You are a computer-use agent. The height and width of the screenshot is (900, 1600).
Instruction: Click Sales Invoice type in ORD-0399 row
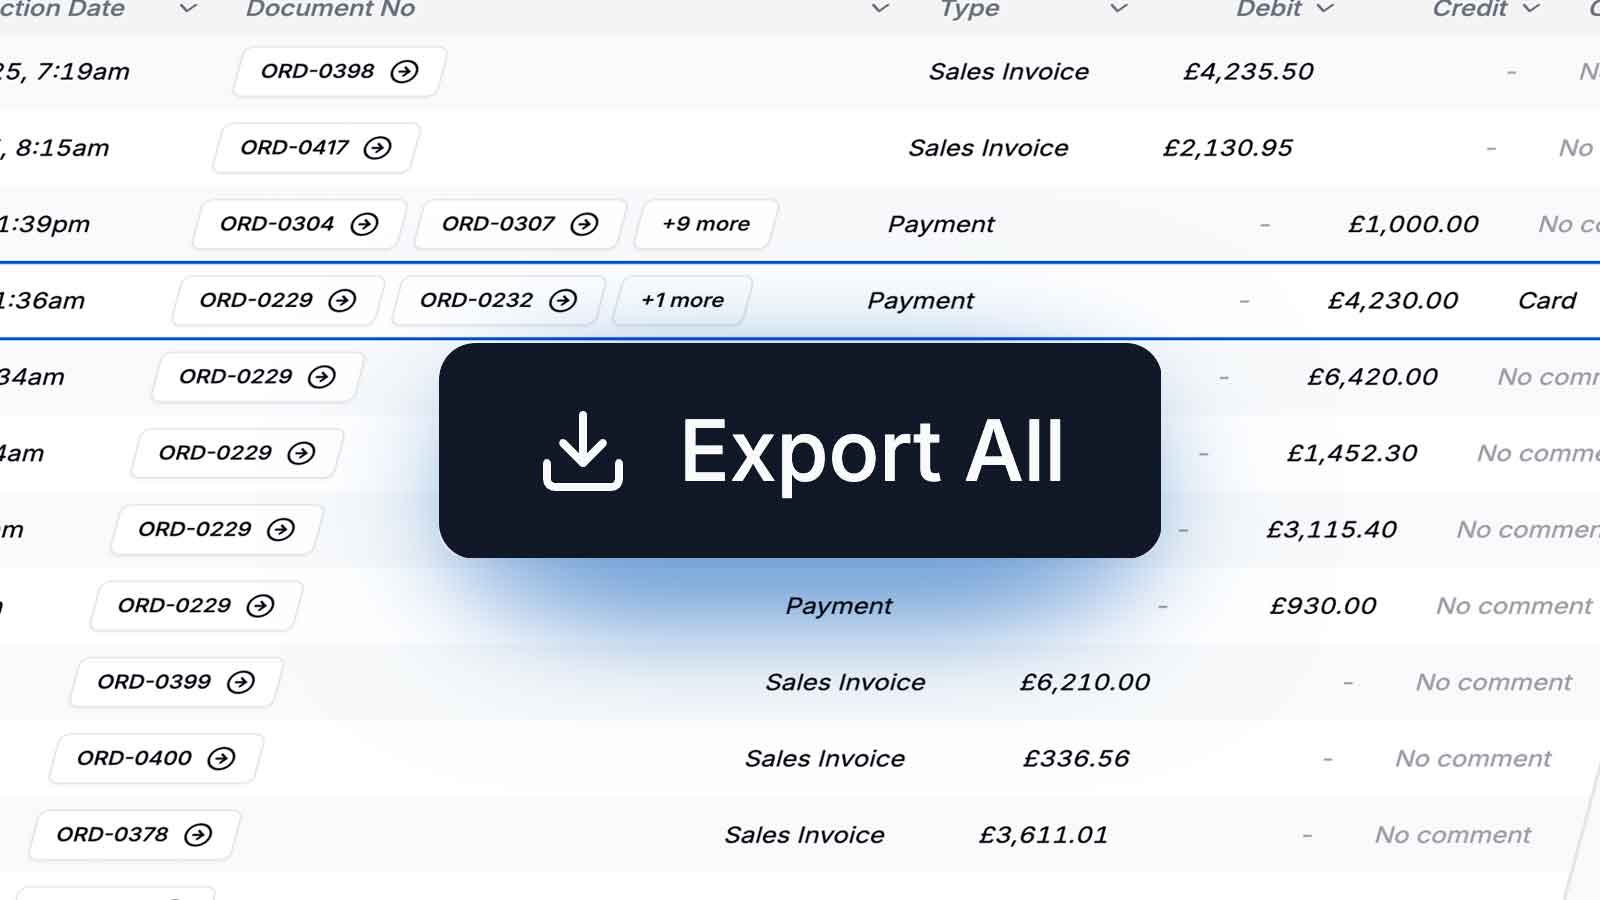coord(845,682)
